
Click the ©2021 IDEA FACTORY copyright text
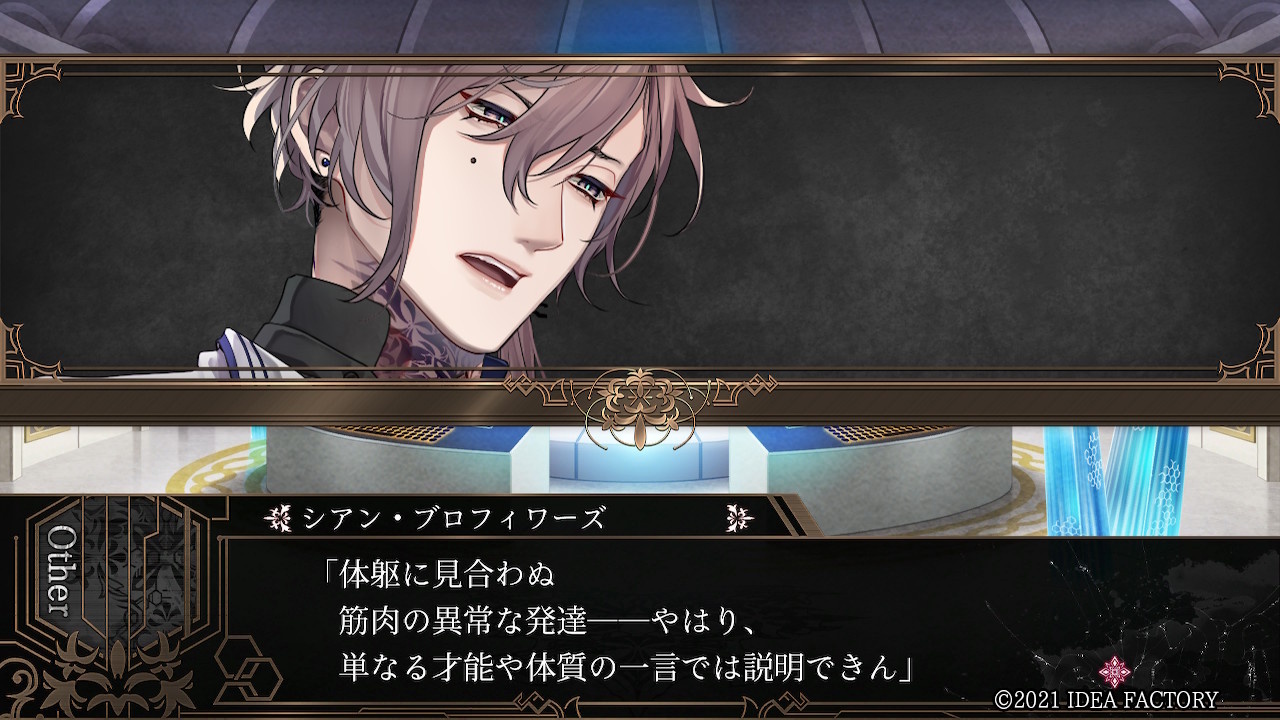tap(1106, 700)
